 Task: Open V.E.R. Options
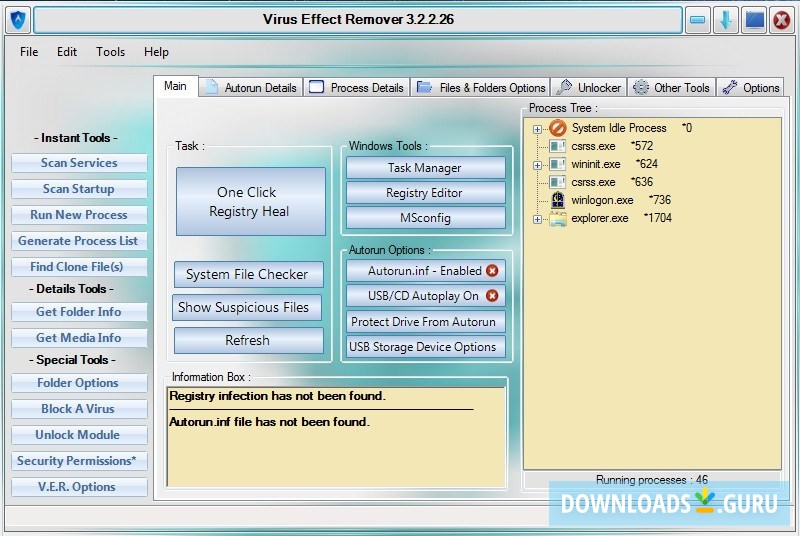click(x=79, y=488)
